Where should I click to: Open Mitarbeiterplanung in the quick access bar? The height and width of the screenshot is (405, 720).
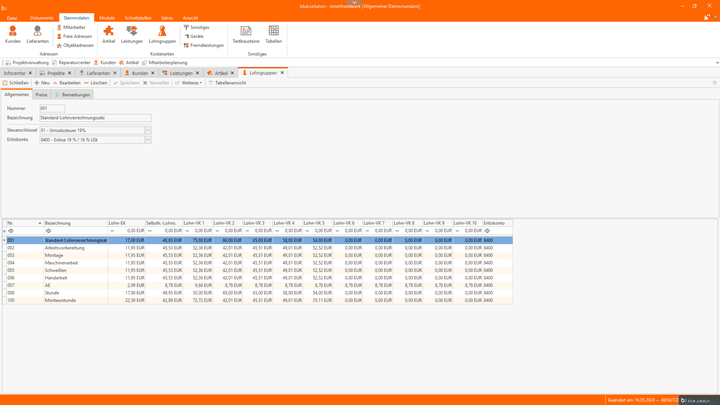click(x=166, y=63)
